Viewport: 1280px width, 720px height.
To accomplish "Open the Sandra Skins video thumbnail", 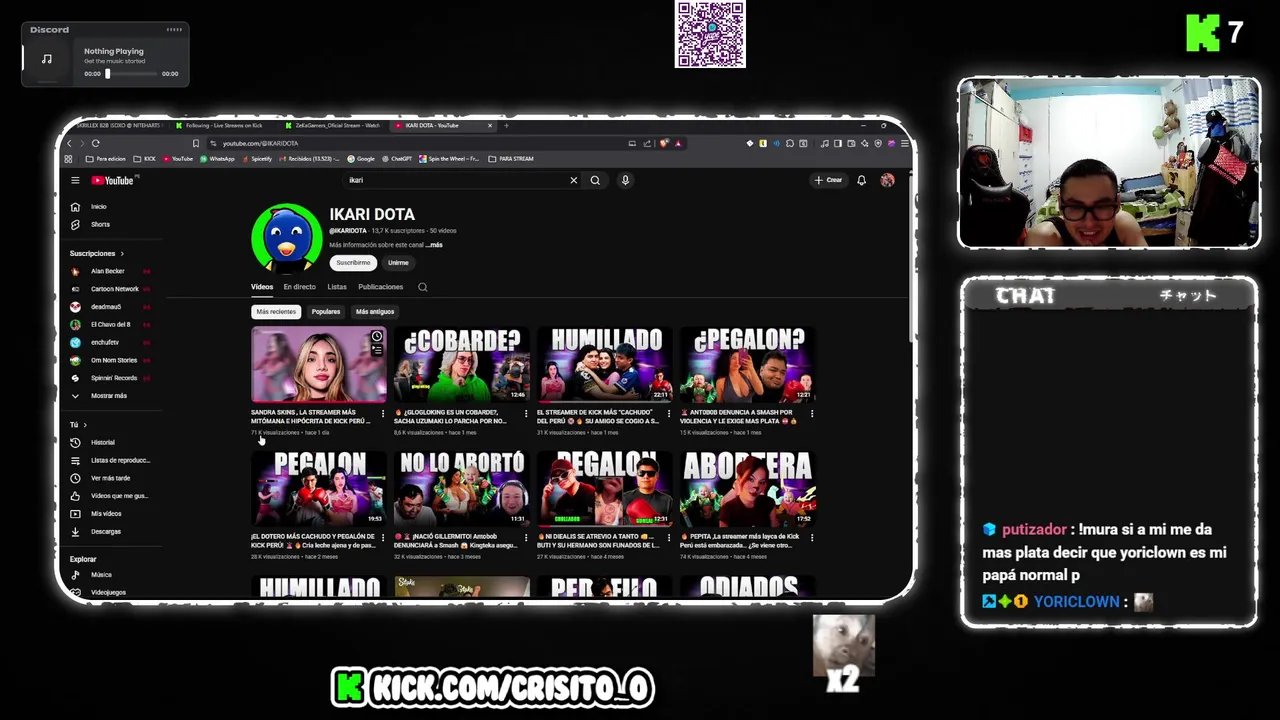I will [318, 364].
